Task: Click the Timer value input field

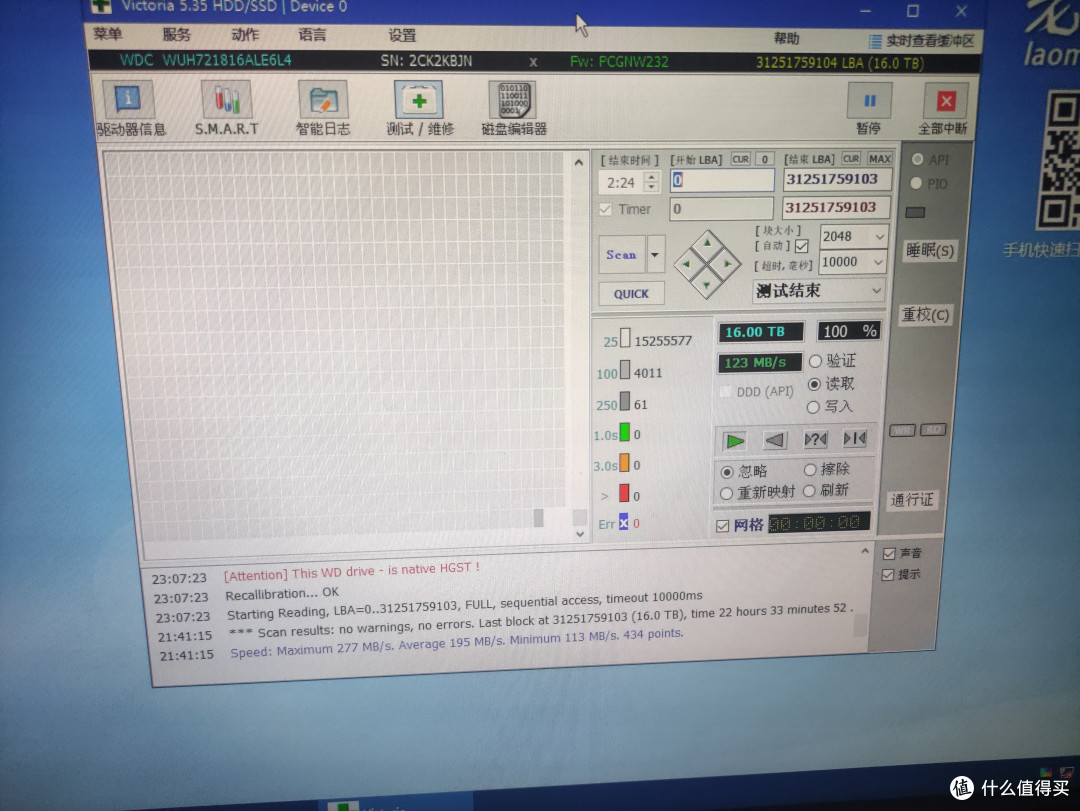Action: coord(721,209)
